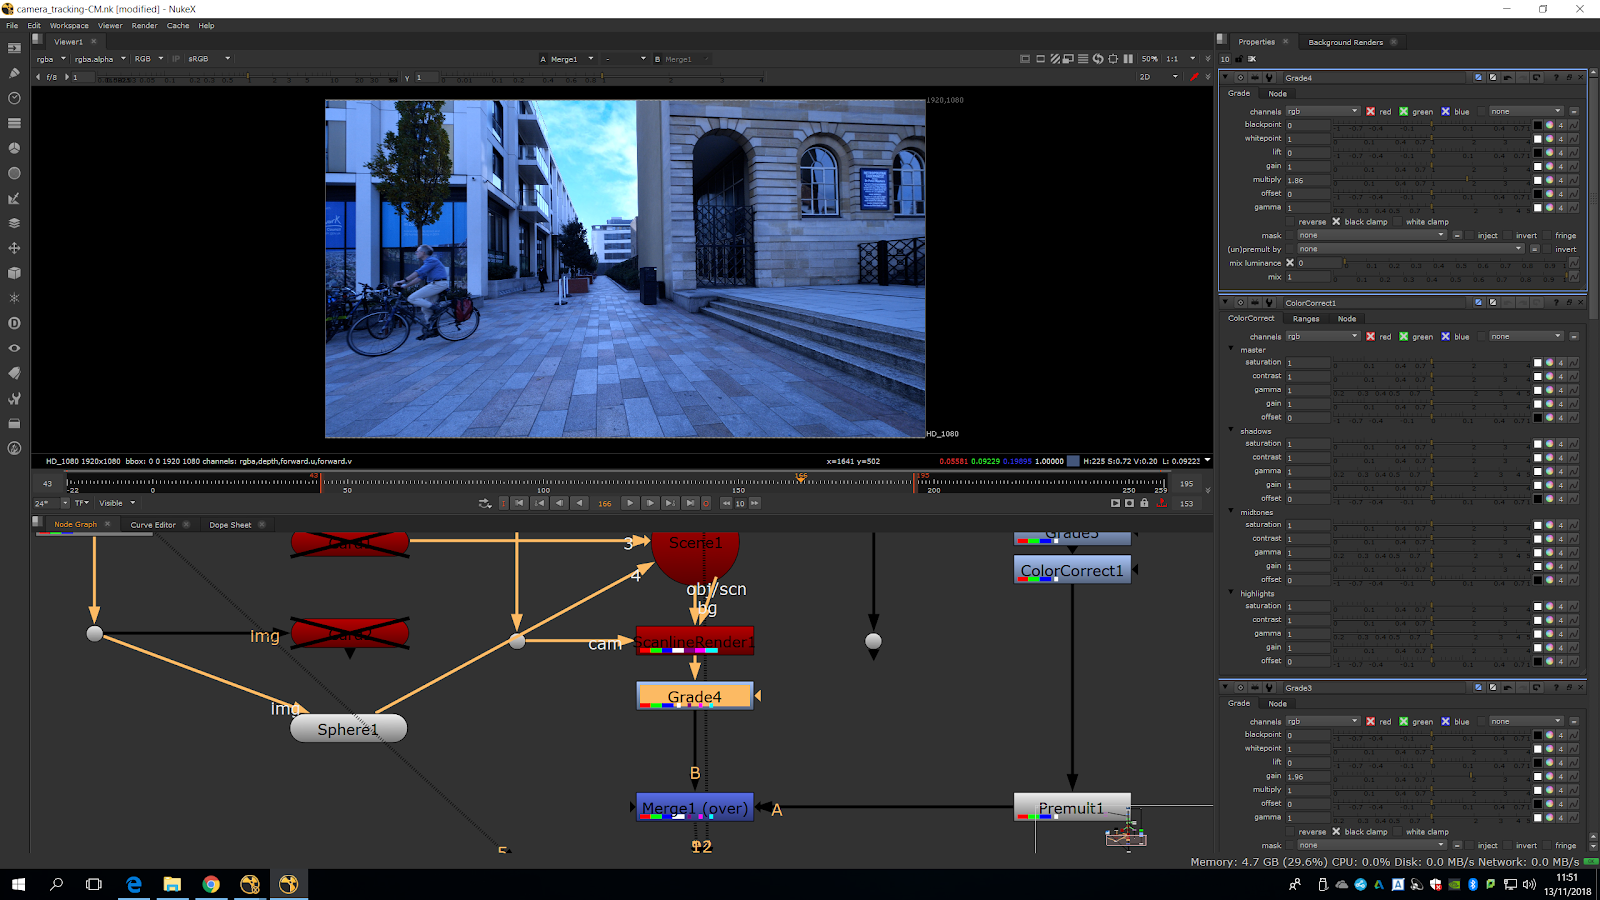This screenshot has height=900, width=1600.
Task: Play the viewer timeline forward
Action: (629, 503)
